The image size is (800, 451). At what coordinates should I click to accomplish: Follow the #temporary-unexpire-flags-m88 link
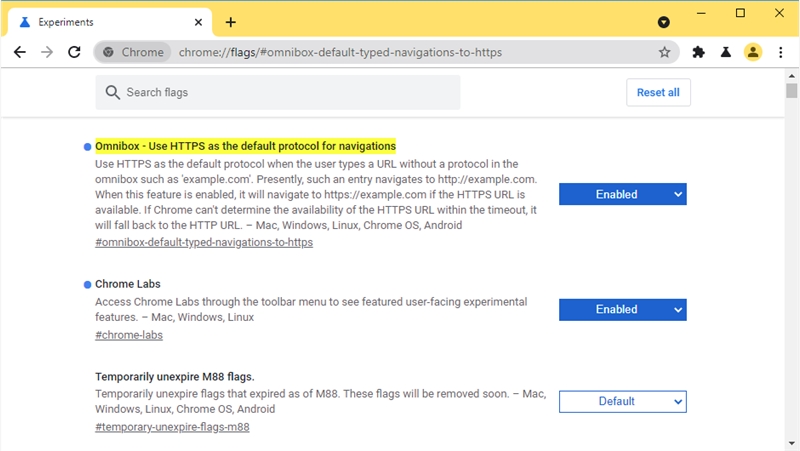pos(172,427)
